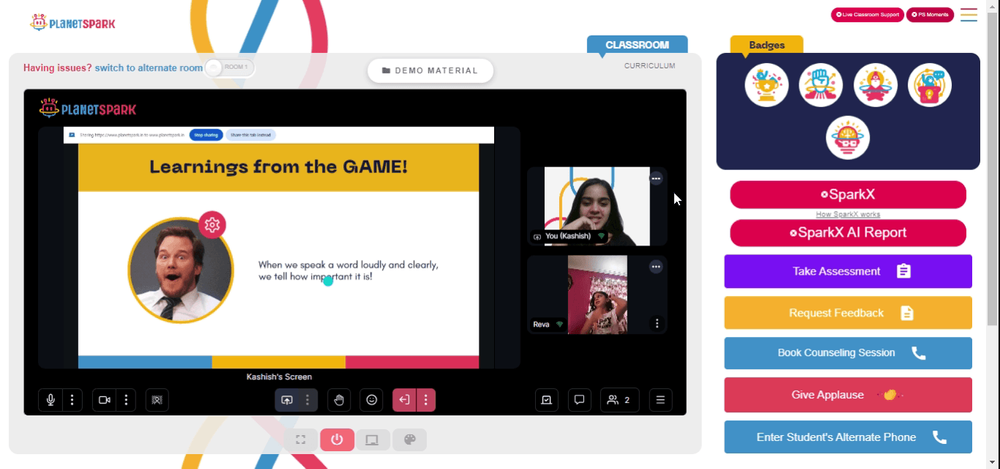Click fullscreen icon below the video

coord(301,440)
